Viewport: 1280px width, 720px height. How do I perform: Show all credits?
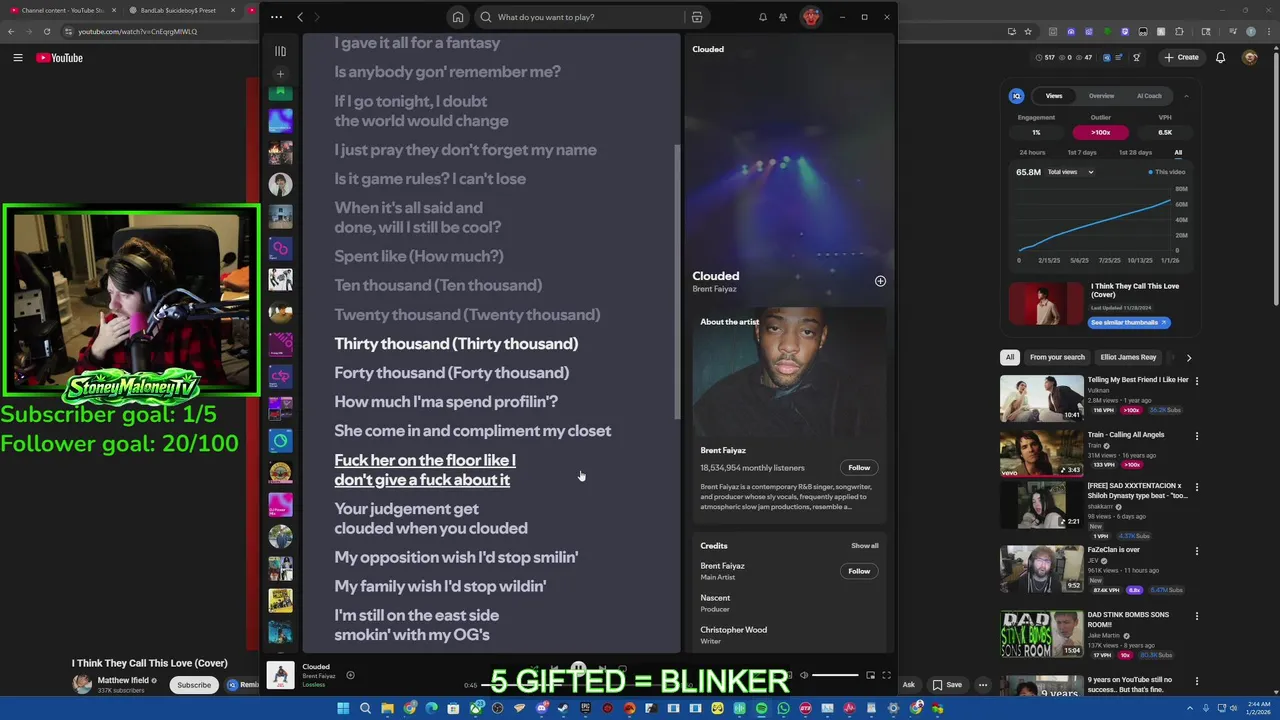tap(865, 546)
